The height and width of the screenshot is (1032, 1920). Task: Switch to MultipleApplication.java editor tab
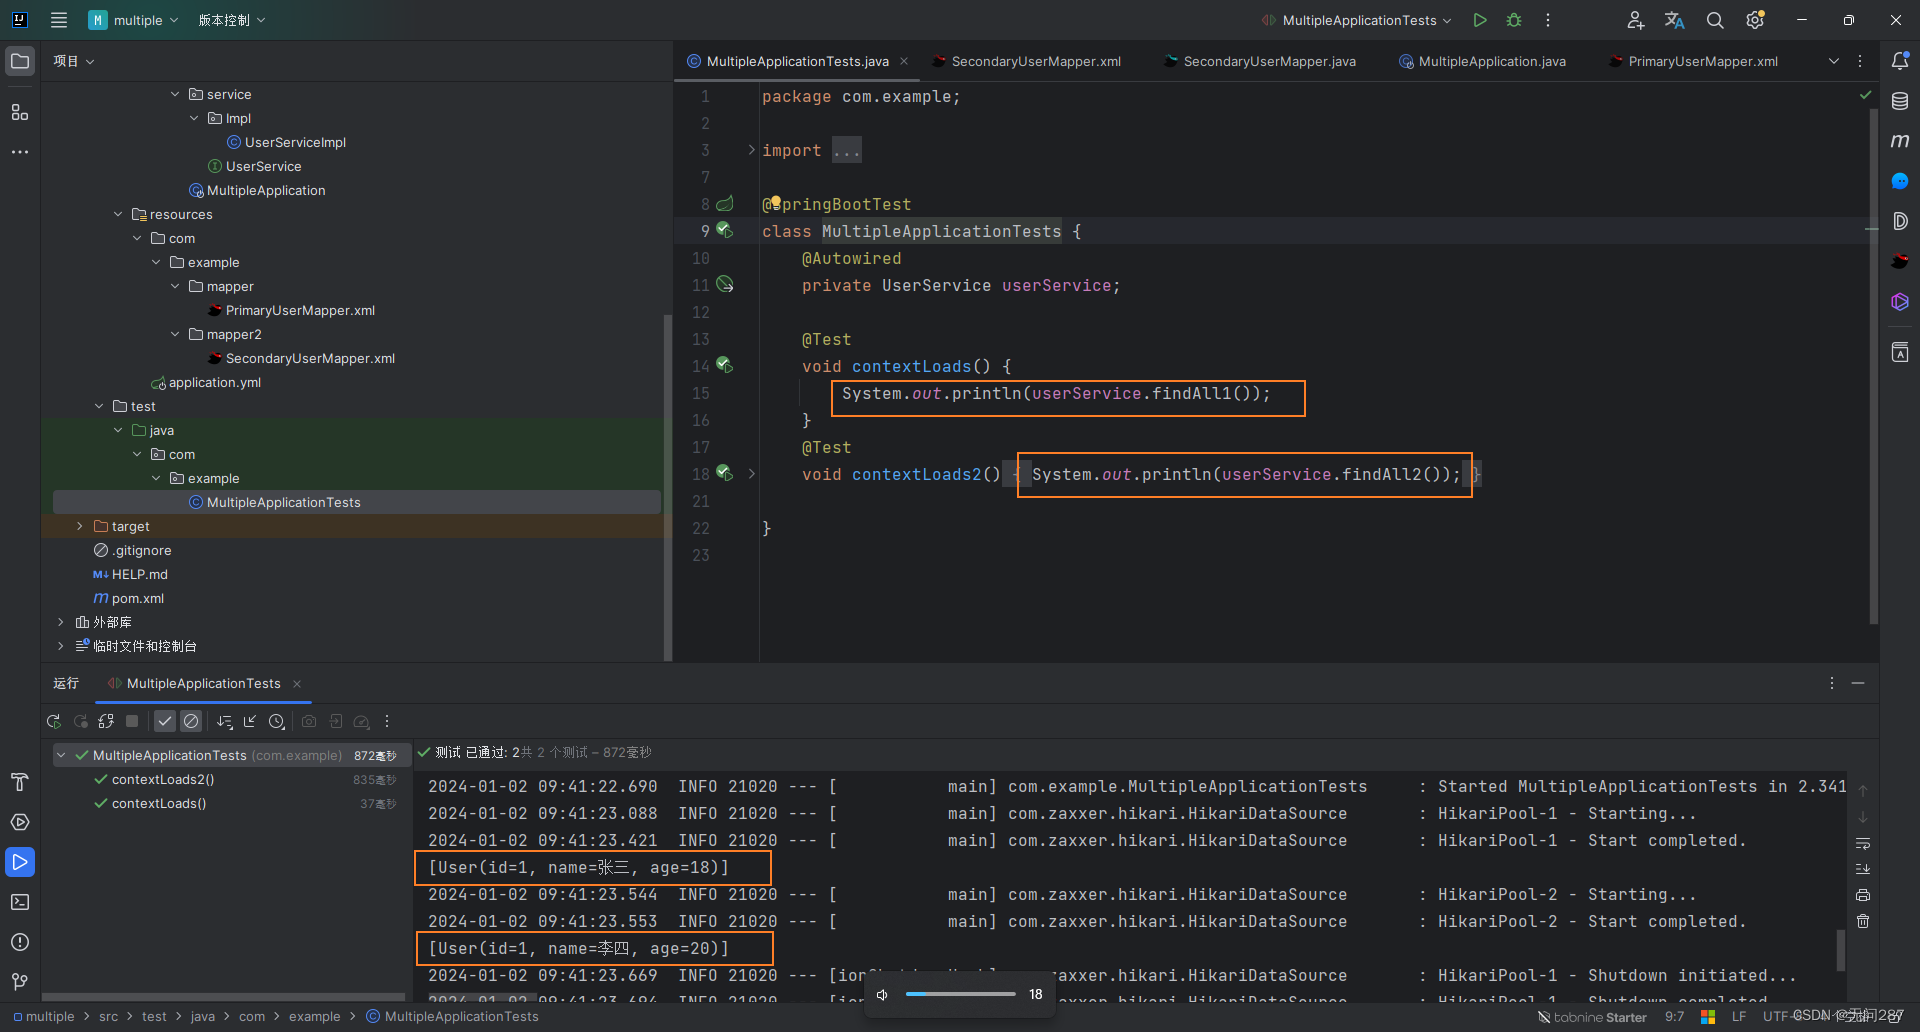[1482, 61]
